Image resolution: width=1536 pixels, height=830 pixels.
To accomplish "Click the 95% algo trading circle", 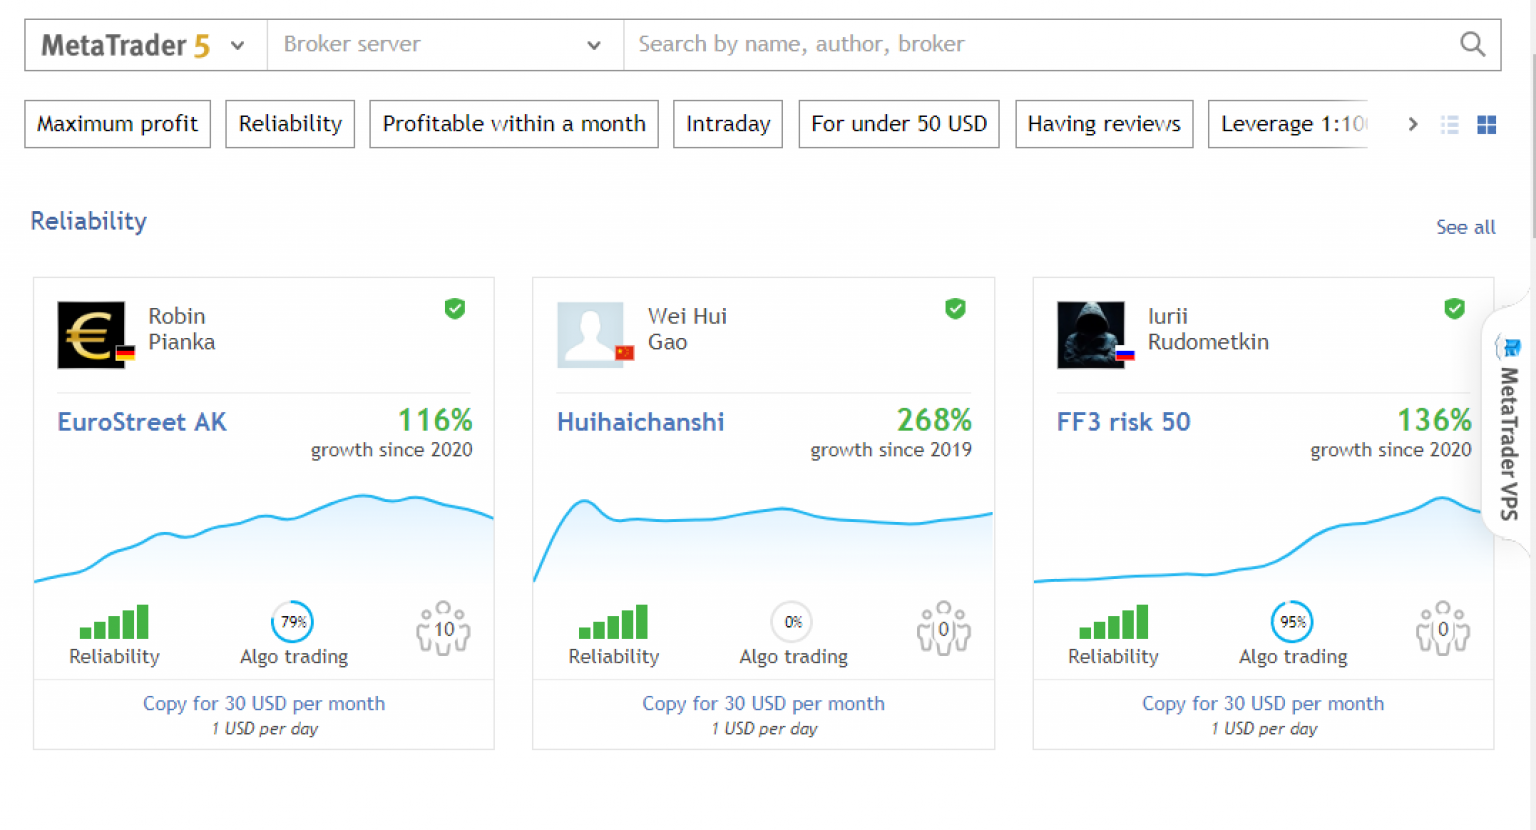I will tap(1292, 622).
